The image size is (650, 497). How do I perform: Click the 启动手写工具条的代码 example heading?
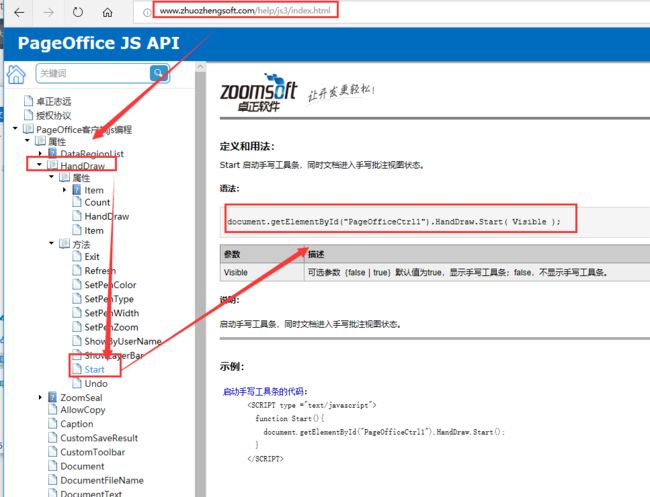265,391
